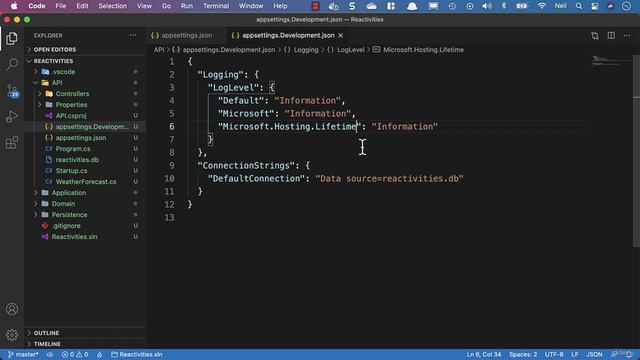Expand the Persistence folder

[x=69, y=215]
